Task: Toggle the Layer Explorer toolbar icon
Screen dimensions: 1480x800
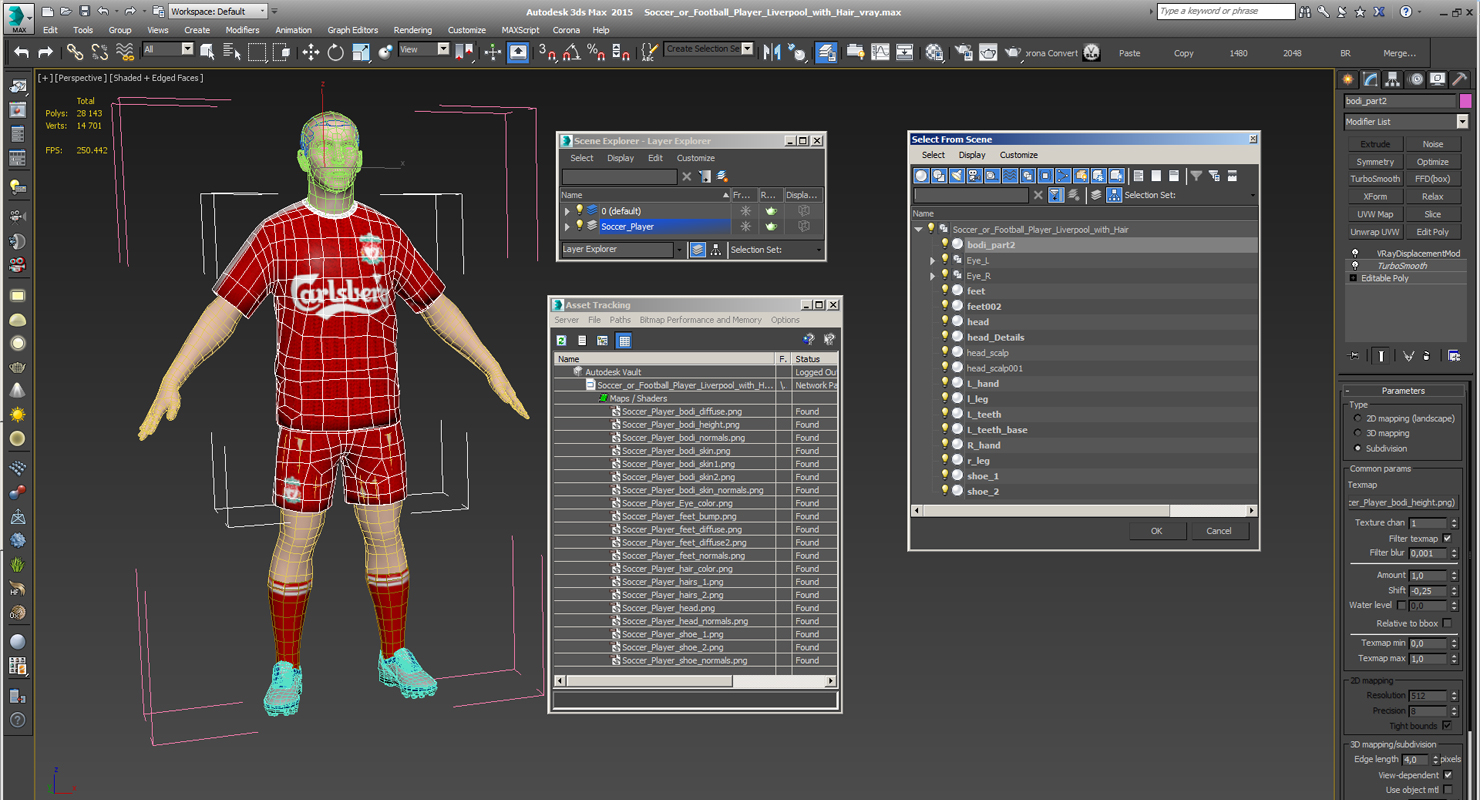Action: point(826,52)
